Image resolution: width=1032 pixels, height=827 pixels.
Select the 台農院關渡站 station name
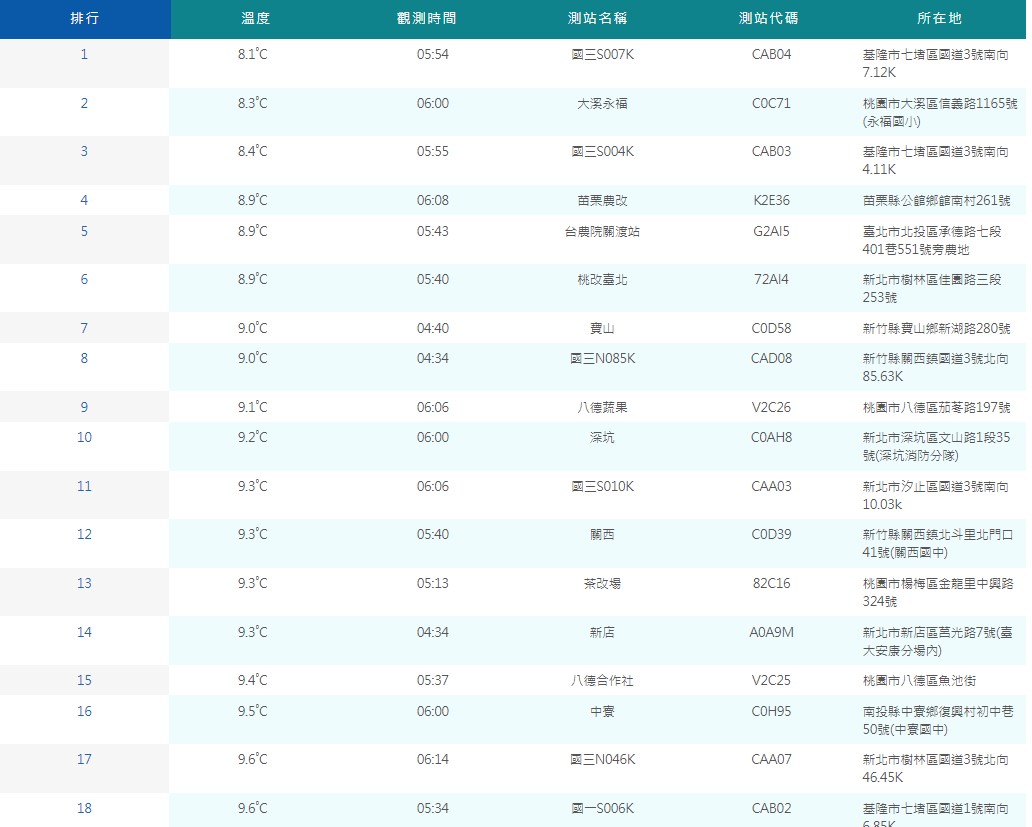click(602, 232)
